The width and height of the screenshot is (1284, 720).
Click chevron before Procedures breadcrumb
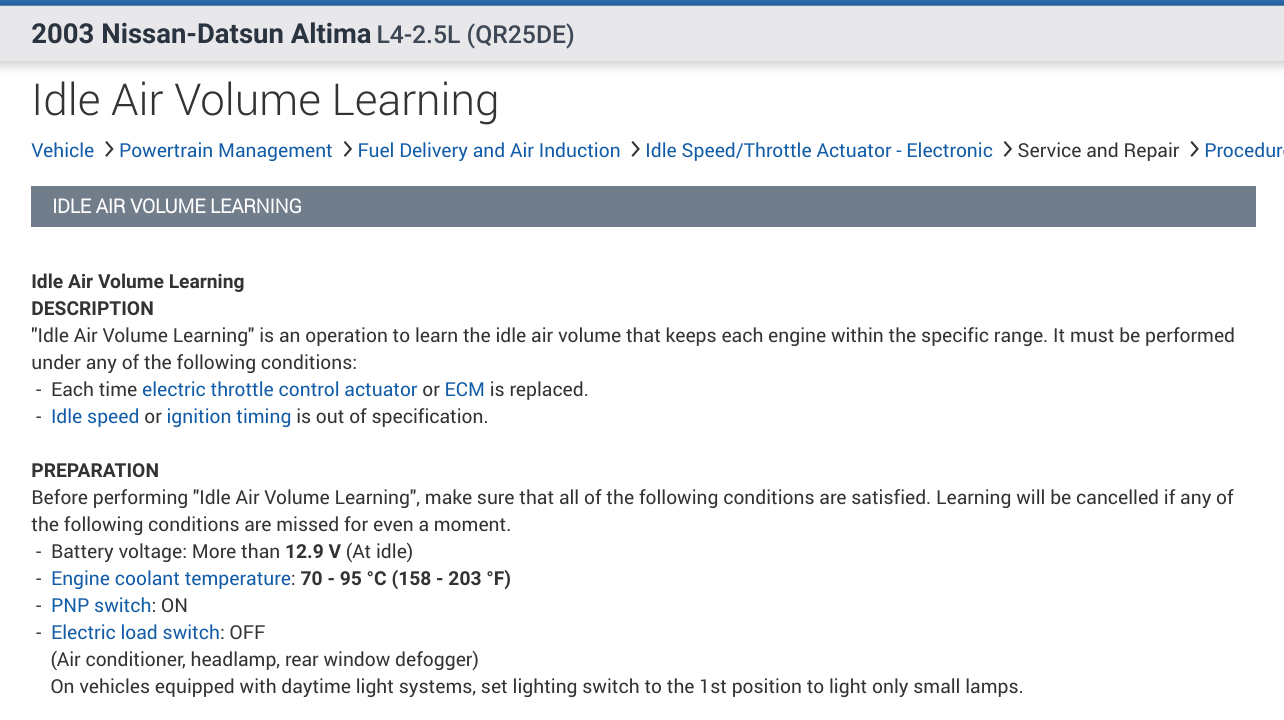[x=1193, y=150]
